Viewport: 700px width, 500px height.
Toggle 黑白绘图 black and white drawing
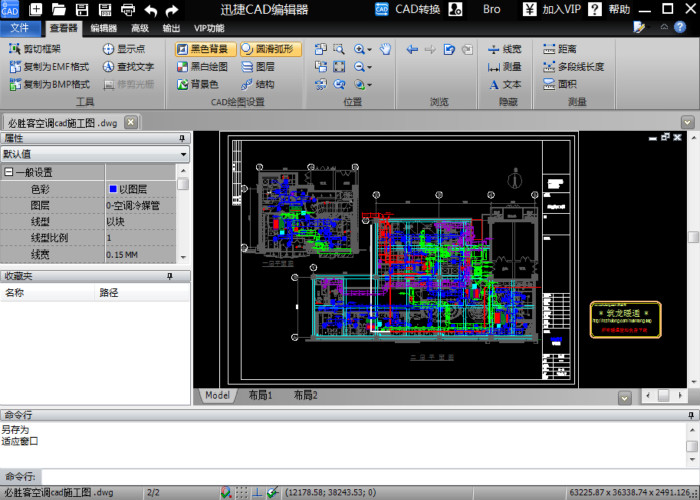click(203, 67)
